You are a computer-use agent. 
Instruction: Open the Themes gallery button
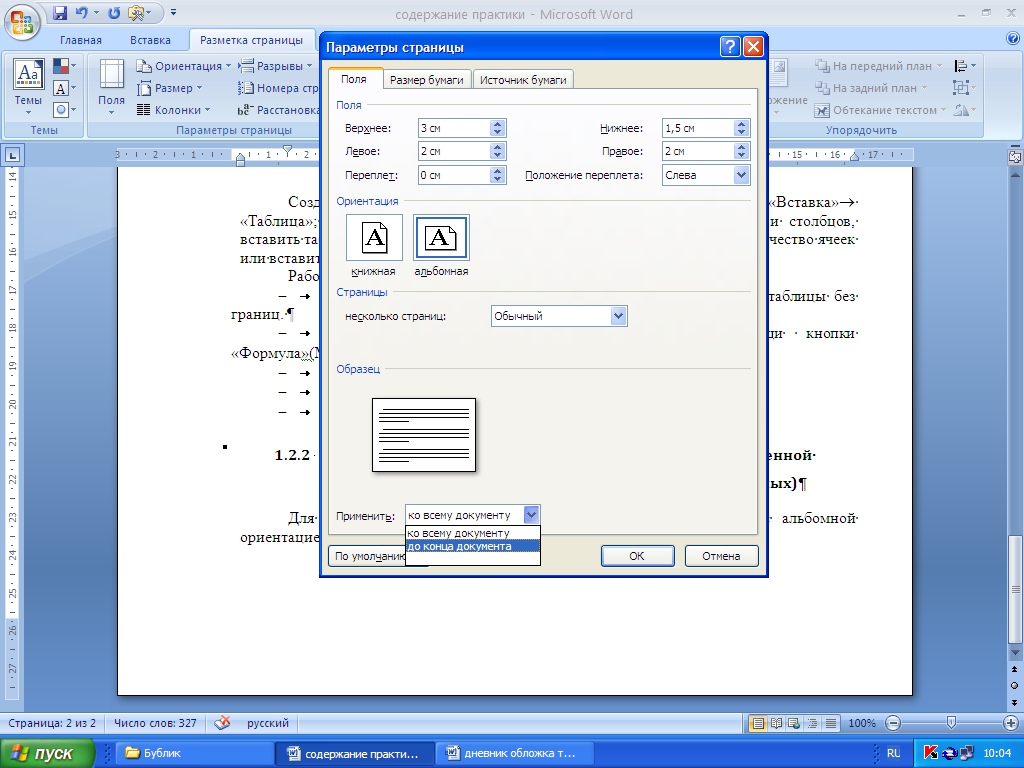click(x=28, y=87)
